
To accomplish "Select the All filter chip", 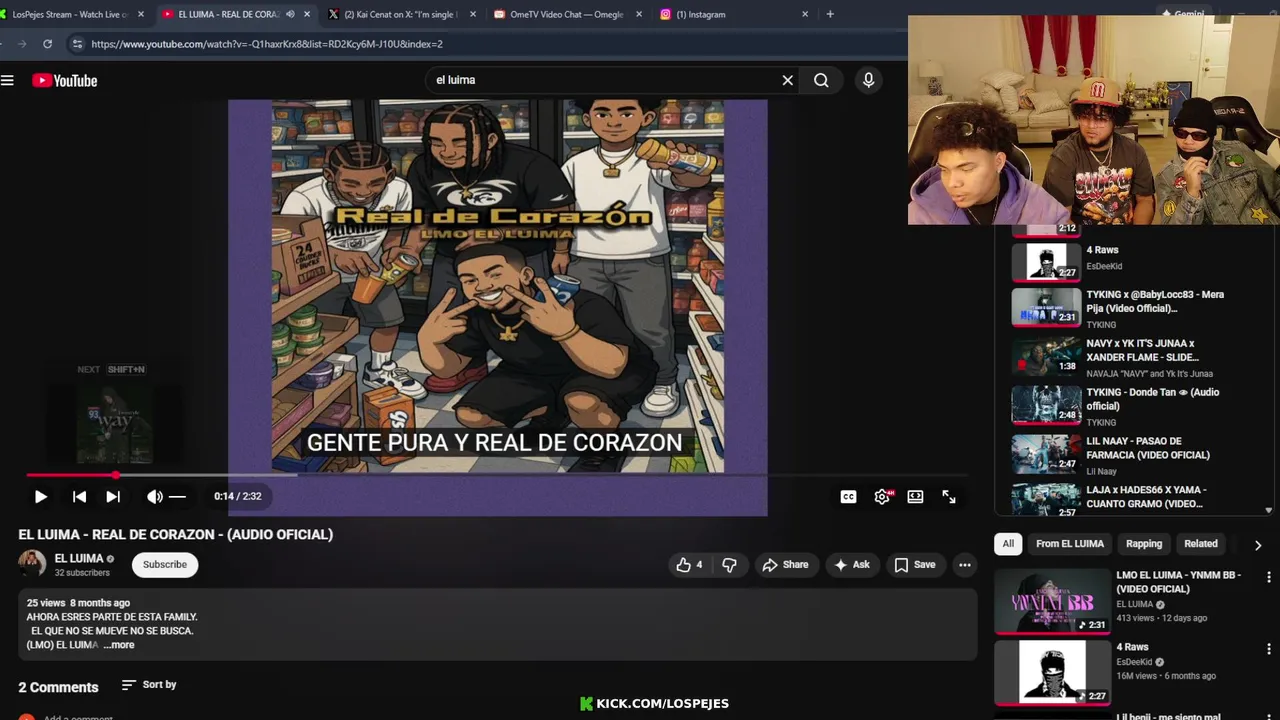I will coord(1008,544).
